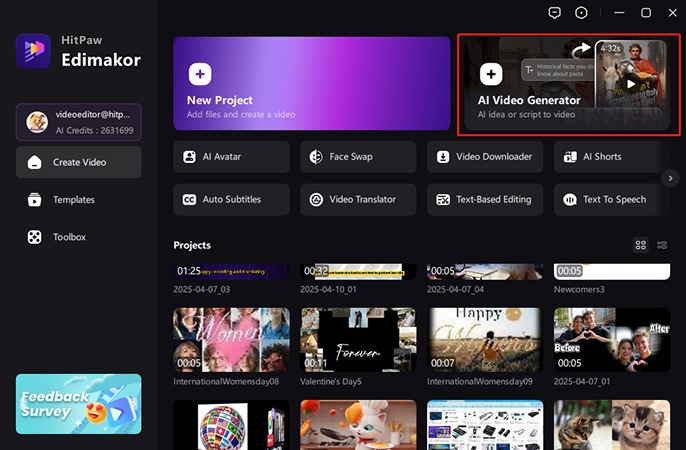The height and width of the screenshot is (450, 686).
Task: Open InternationalWomensday09 project thumbnail
Action: pos(485,340)
